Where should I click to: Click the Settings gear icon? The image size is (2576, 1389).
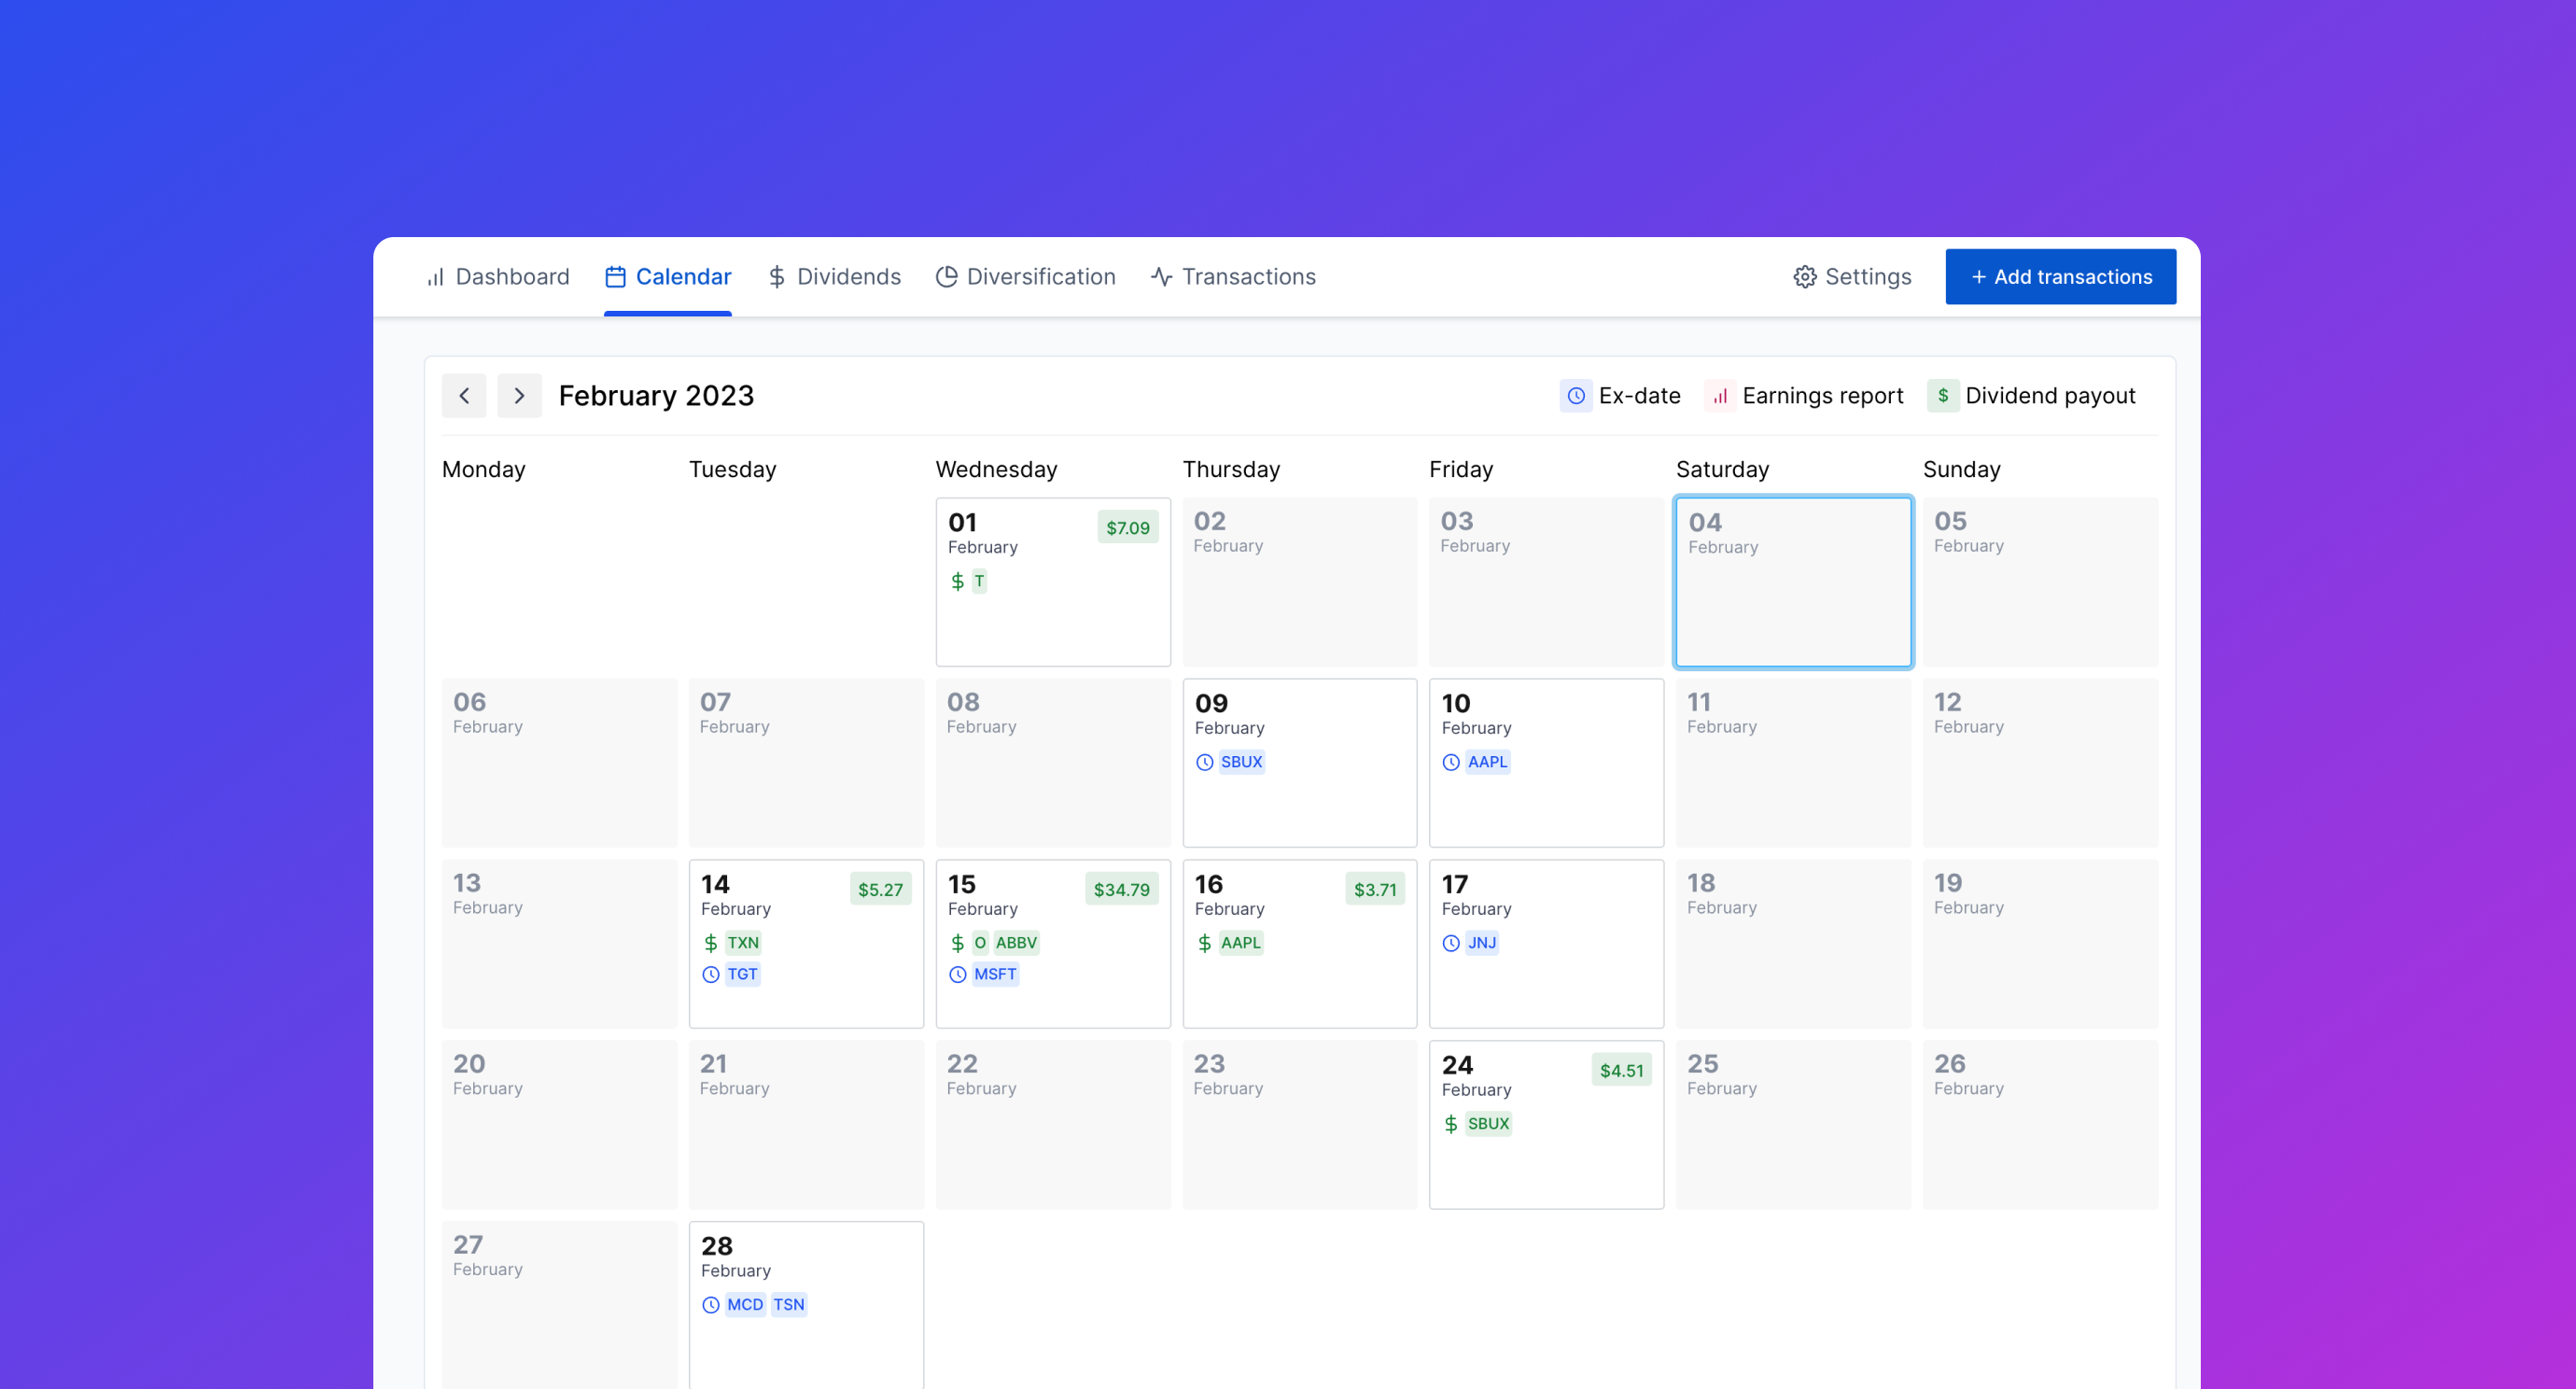pos(1804,277)
